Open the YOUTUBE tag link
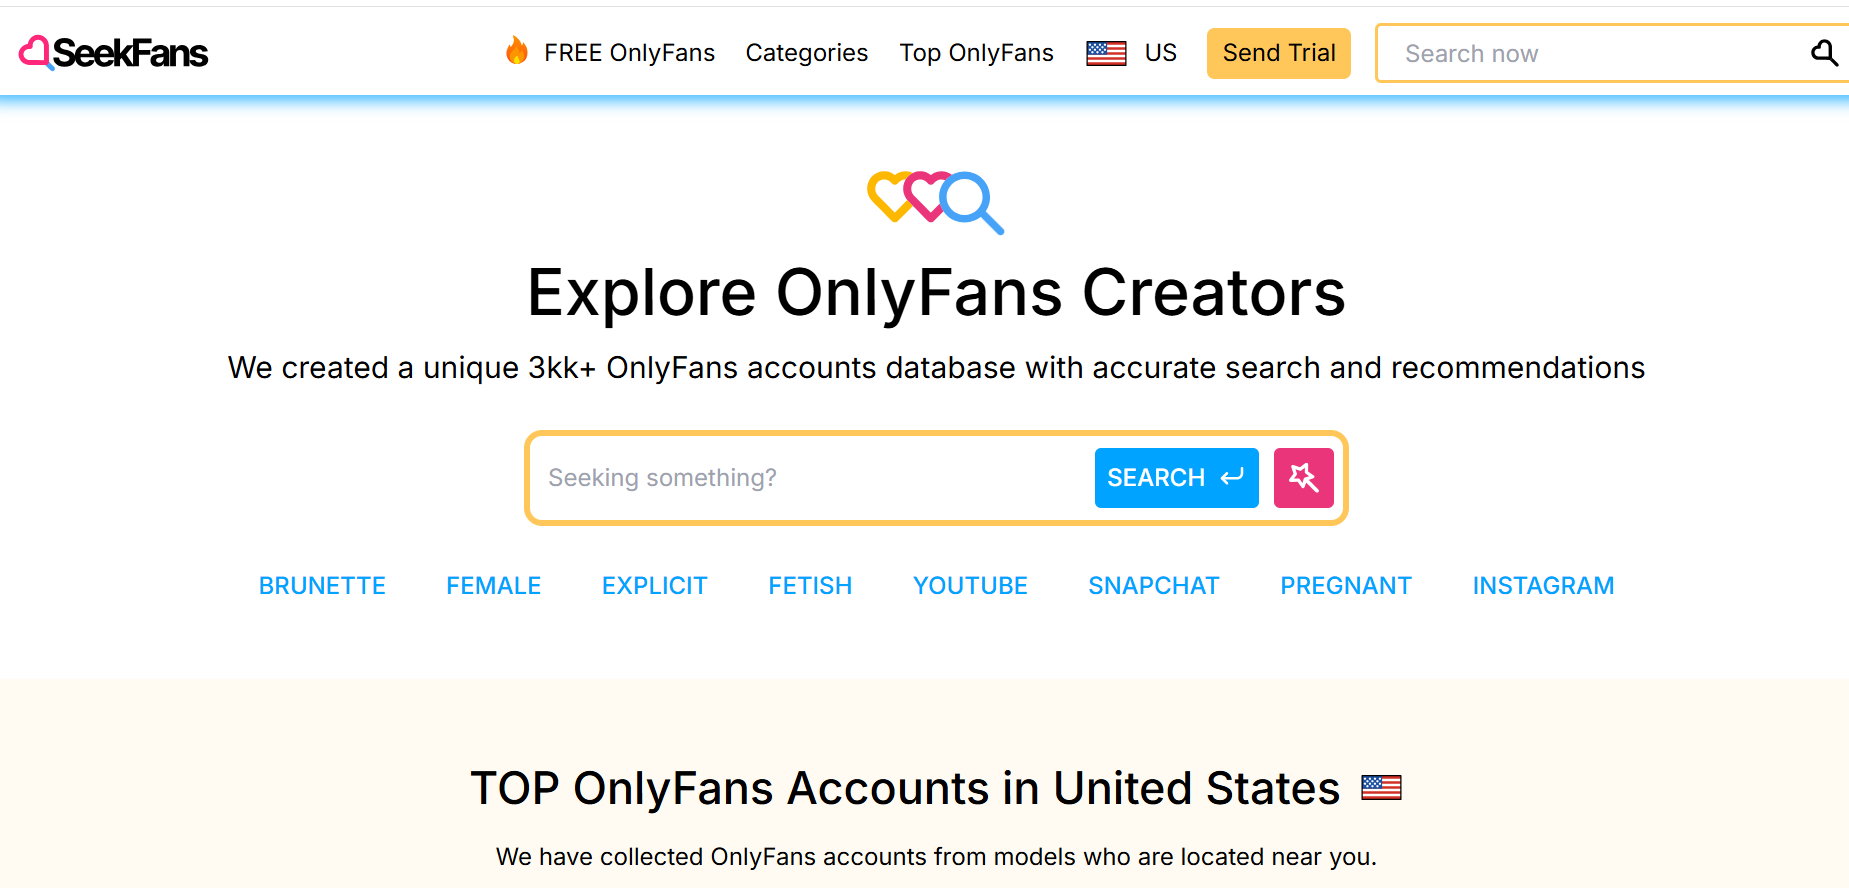Image resolution: width=1849 pixels, height=888 pixels. click(970, 586)
